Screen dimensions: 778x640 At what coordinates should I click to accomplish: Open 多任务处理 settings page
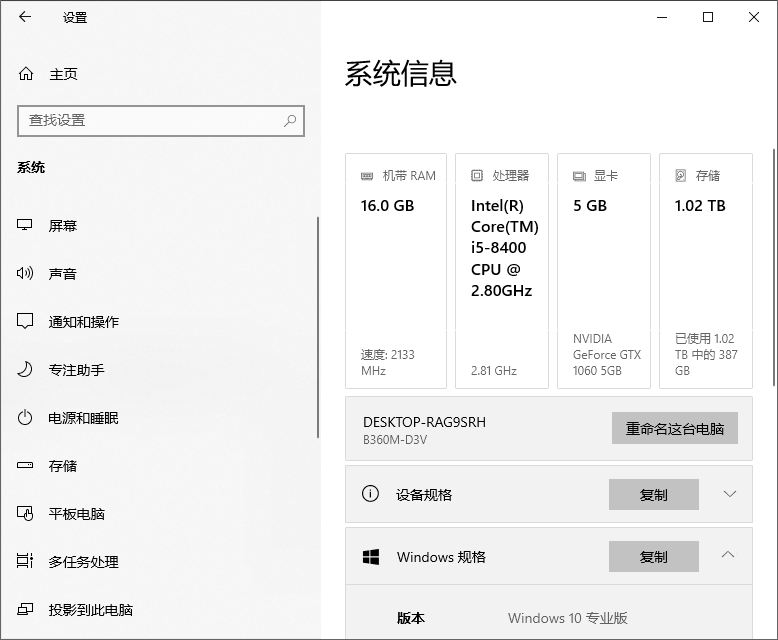click(x=83, y=562)
